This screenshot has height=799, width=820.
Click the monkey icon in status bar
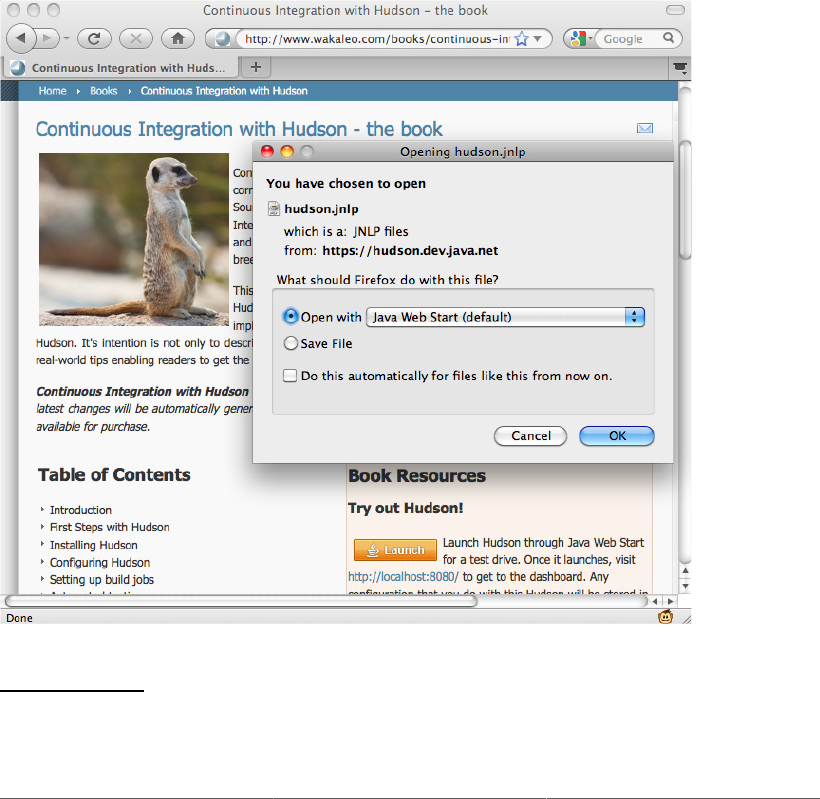tap(665, 617)
